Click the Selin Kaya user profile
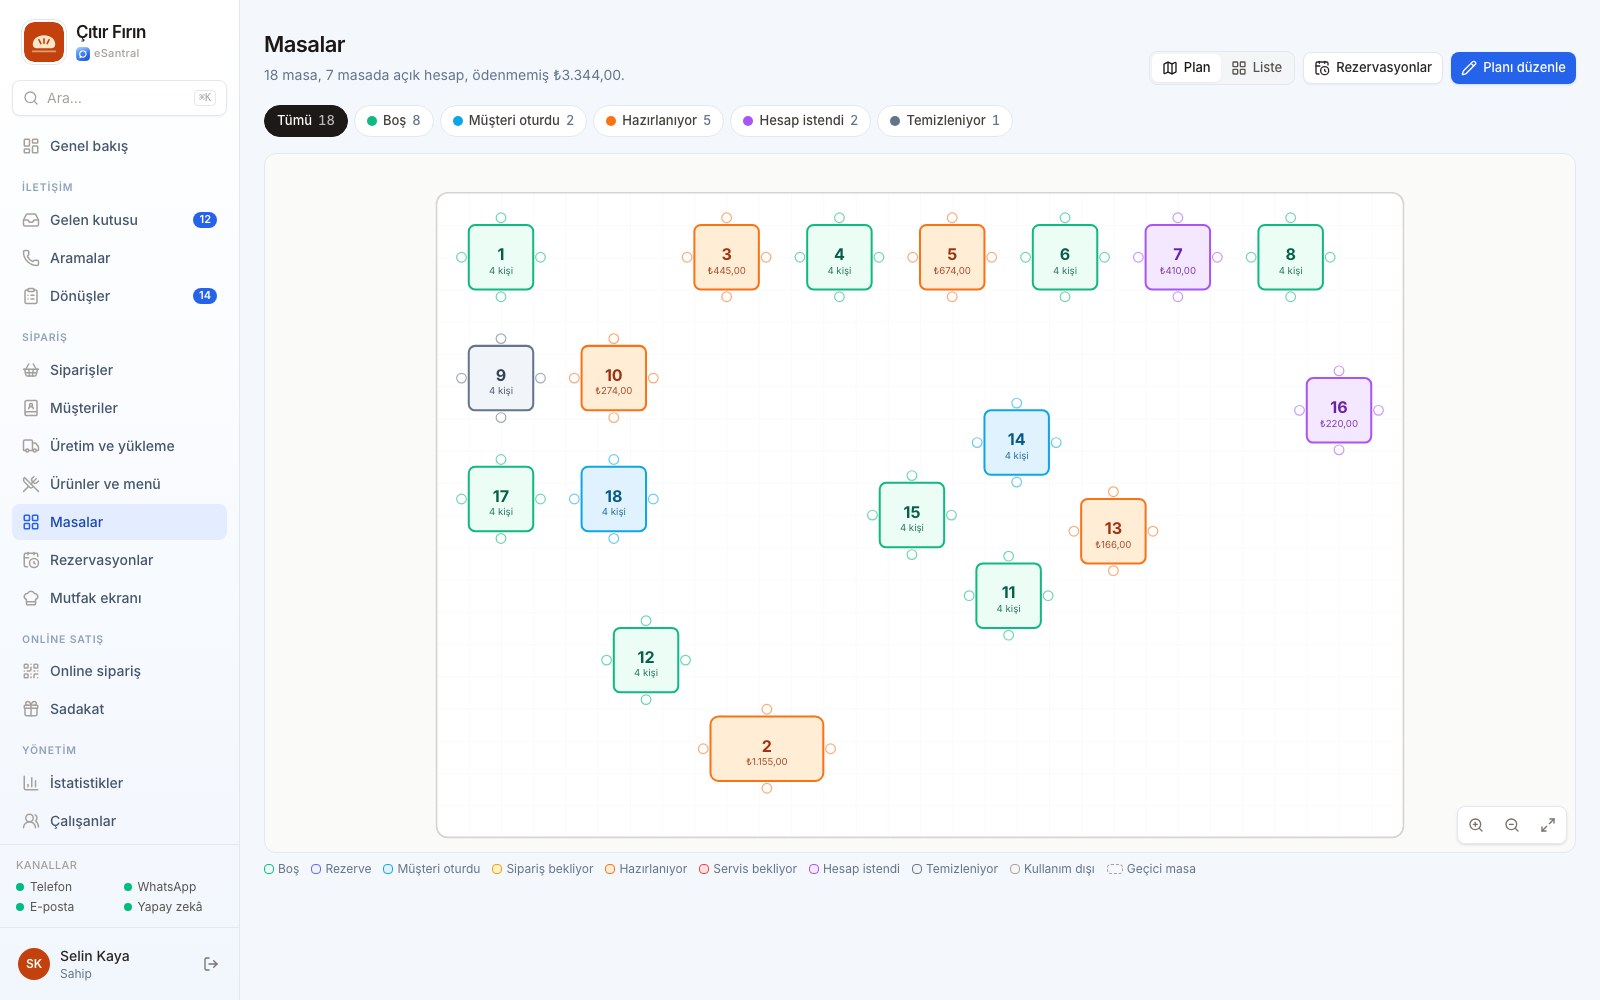 95,964
